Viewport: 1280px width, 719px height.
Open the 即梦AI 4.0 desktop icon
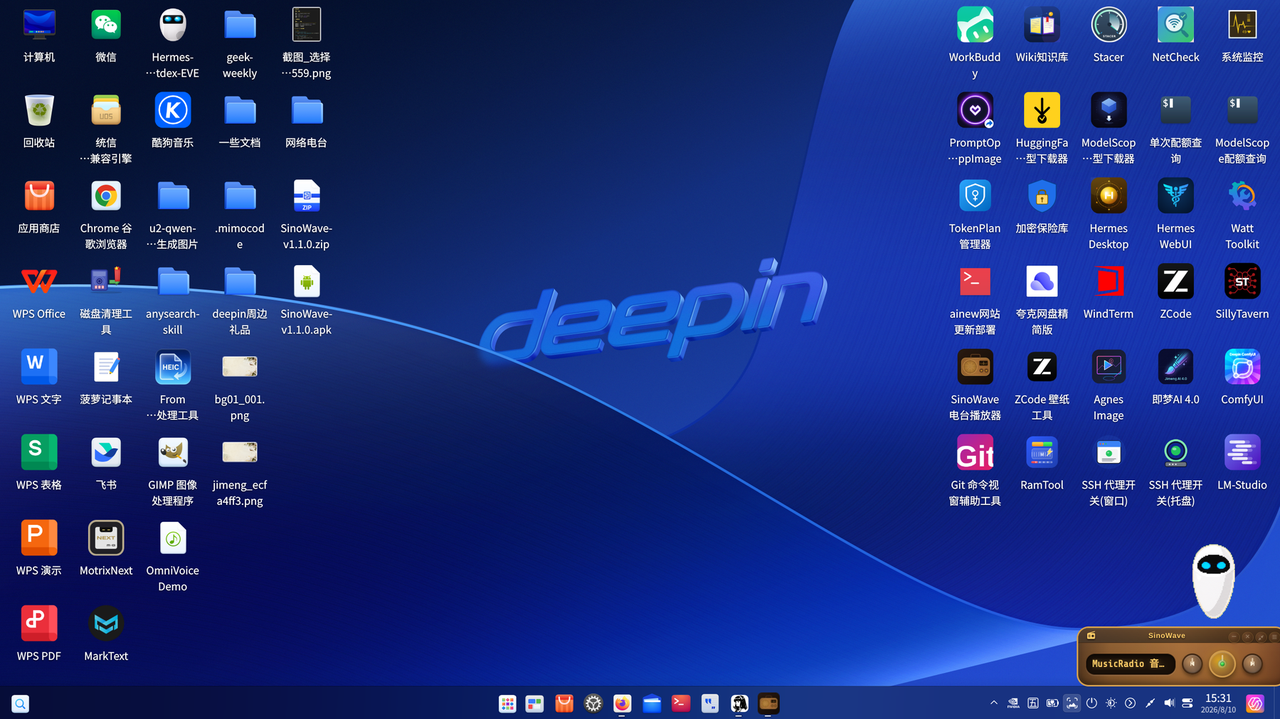coord(1176,367)
